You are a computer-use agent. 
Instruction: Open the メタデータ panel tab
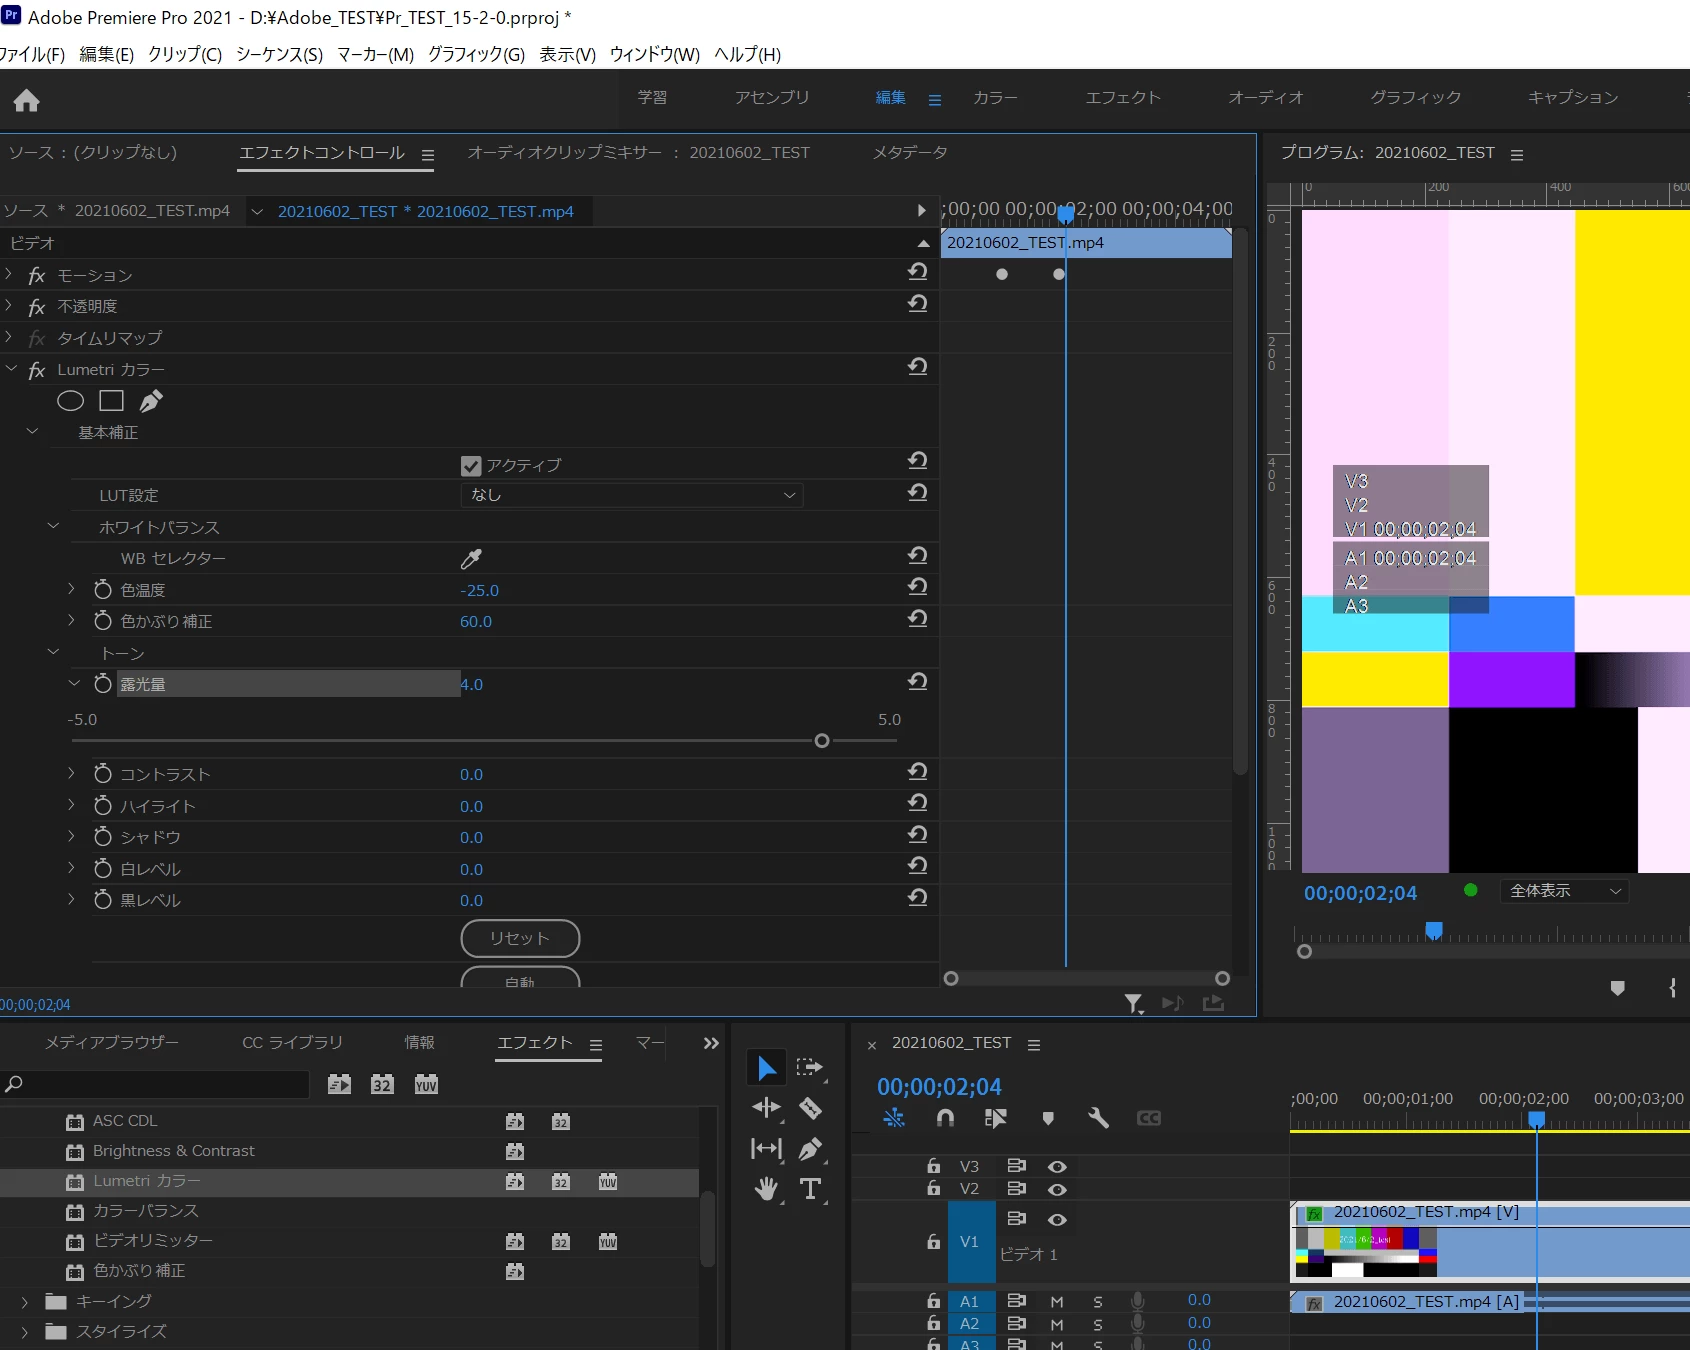coord(910,152)
